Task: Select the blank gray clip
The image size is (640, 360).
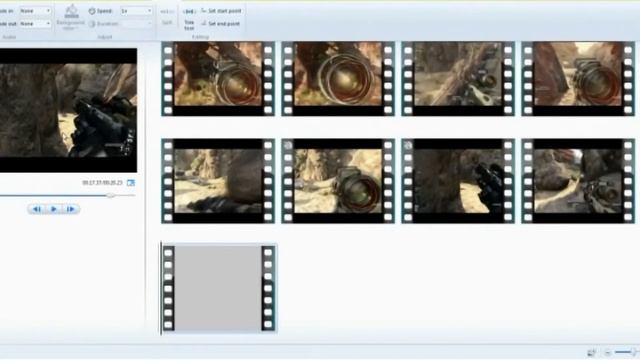Action: pos(219,288)
